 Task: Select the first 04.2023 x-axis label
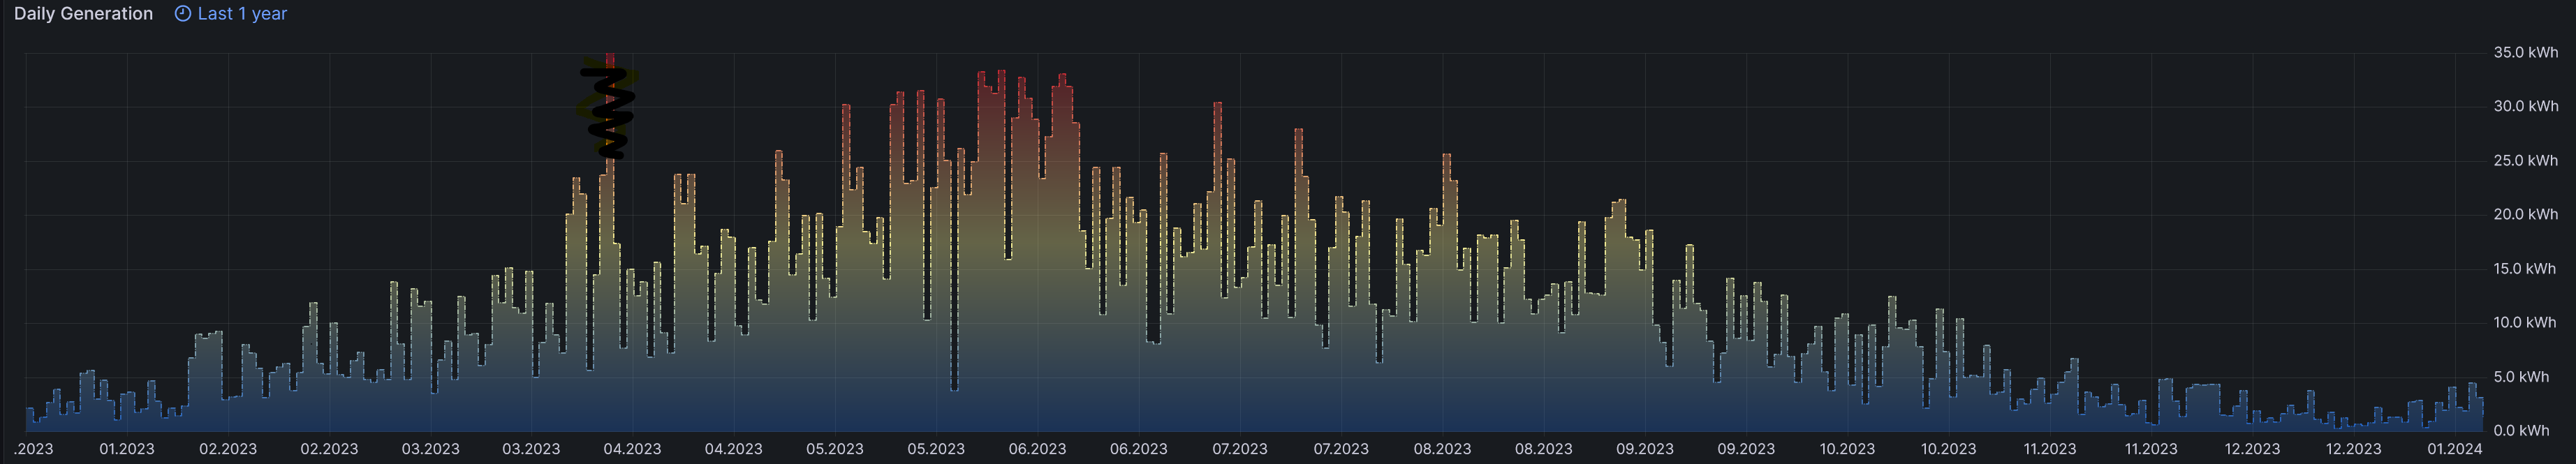[x=632, y=449]
